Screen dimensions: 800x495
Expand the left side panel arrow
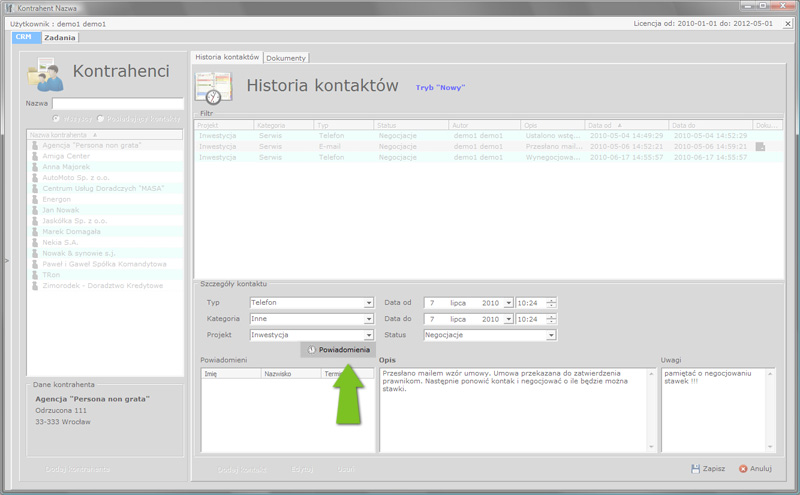click(x=7, y=261)
